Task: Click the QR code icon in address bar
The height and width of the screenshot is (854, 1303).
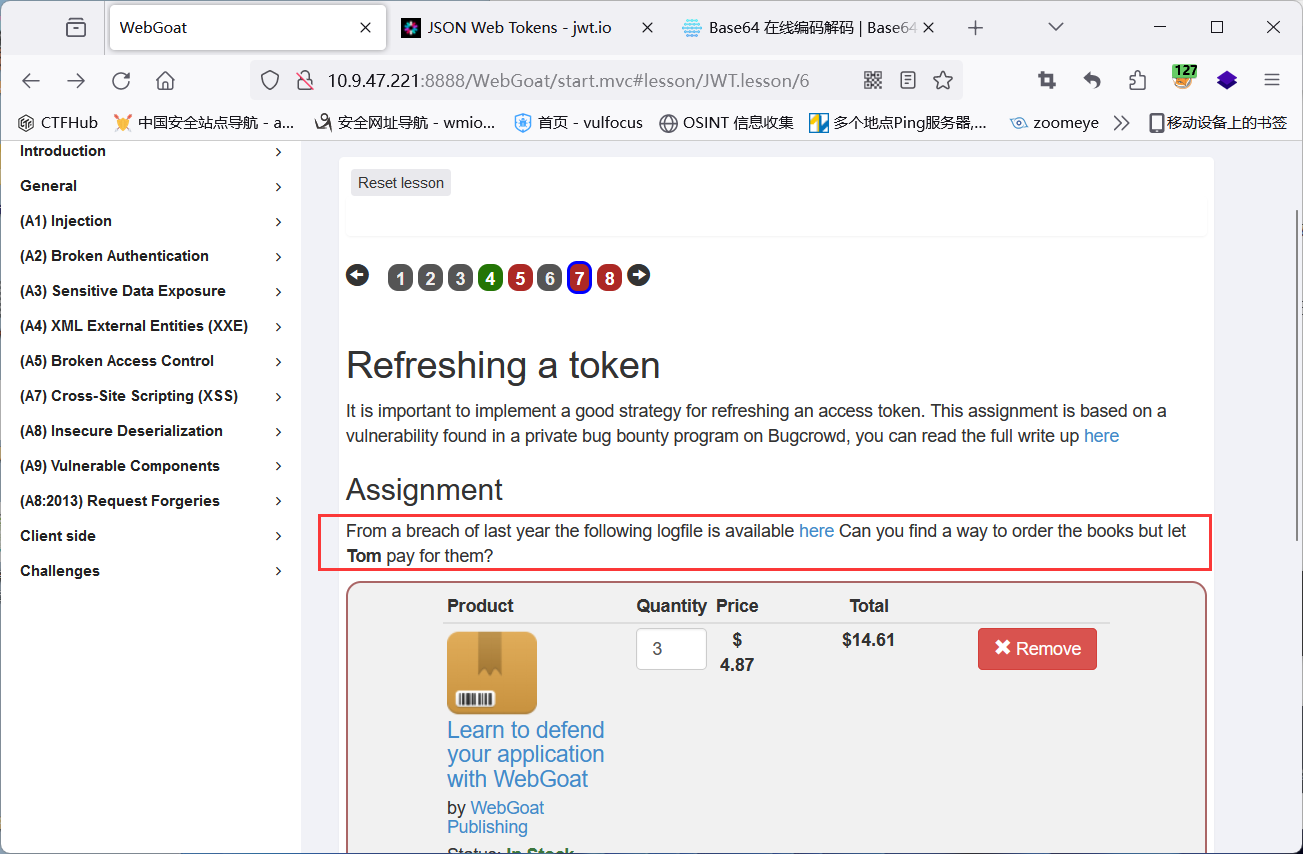Action: [x=873, y=81]
